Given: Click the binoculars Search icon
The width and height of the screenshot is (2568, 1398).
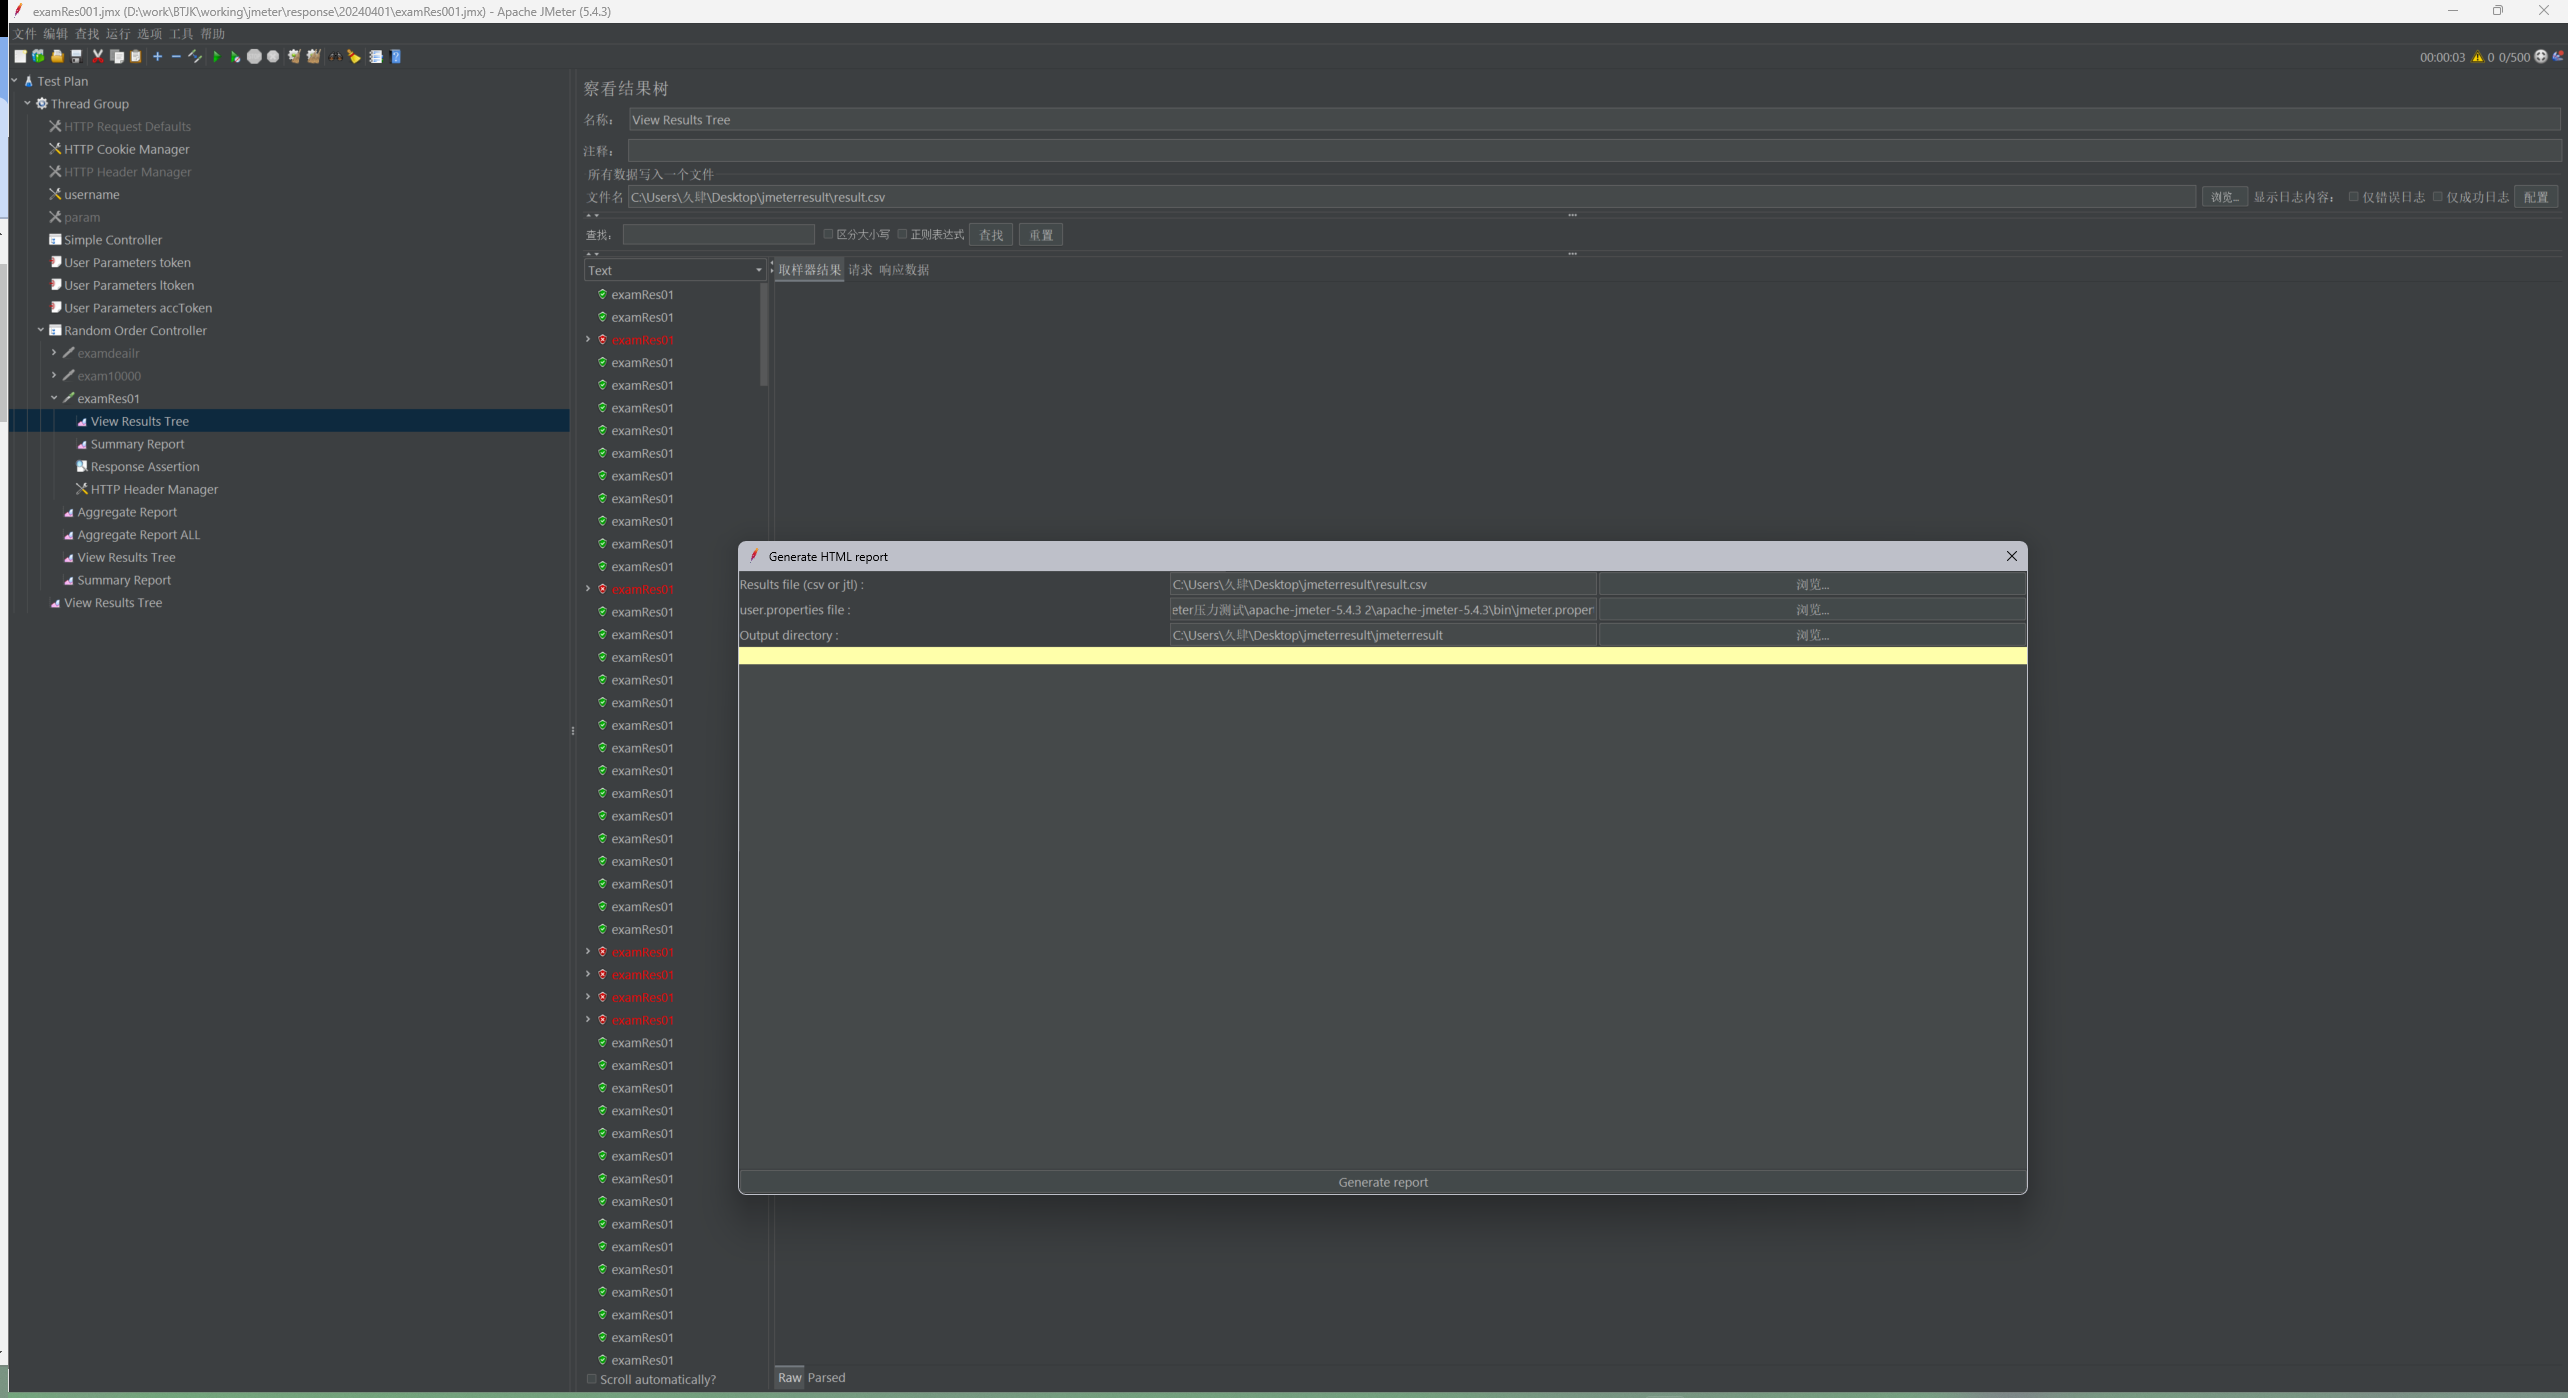Looking at the screenshot, I should coord(335,57).
